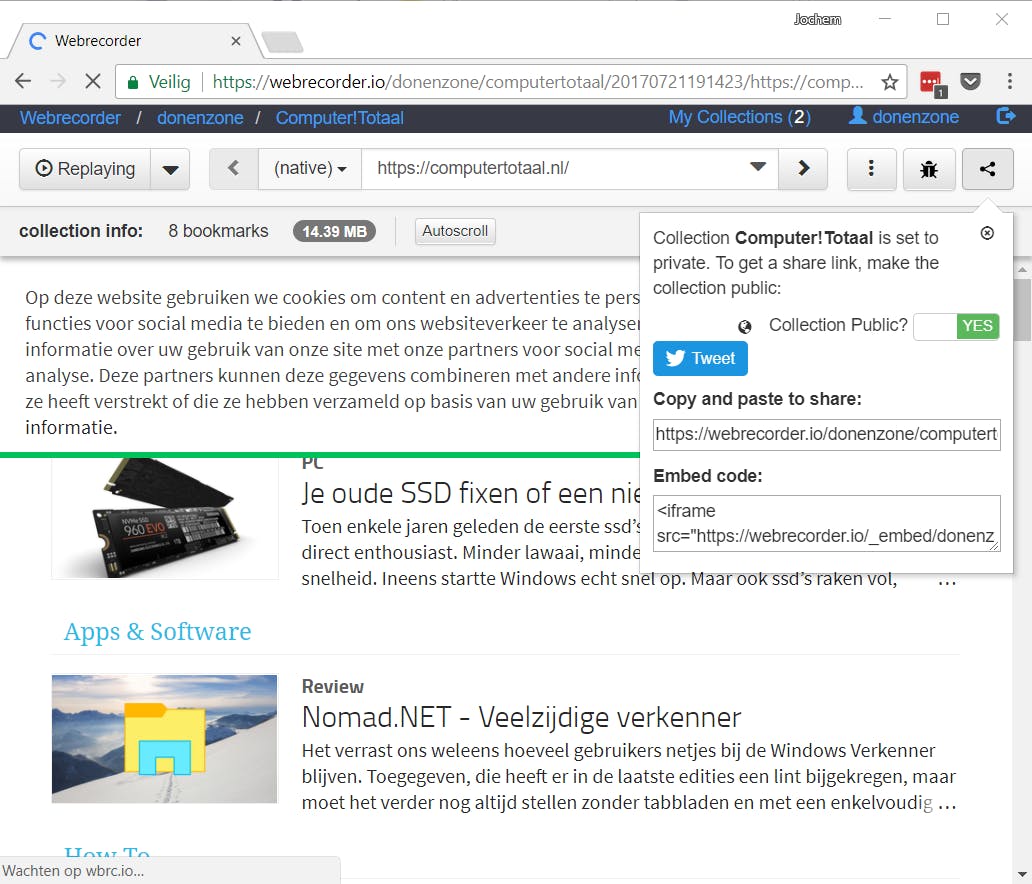Click the logout icon in Webrecorder header

(1006, 117)
